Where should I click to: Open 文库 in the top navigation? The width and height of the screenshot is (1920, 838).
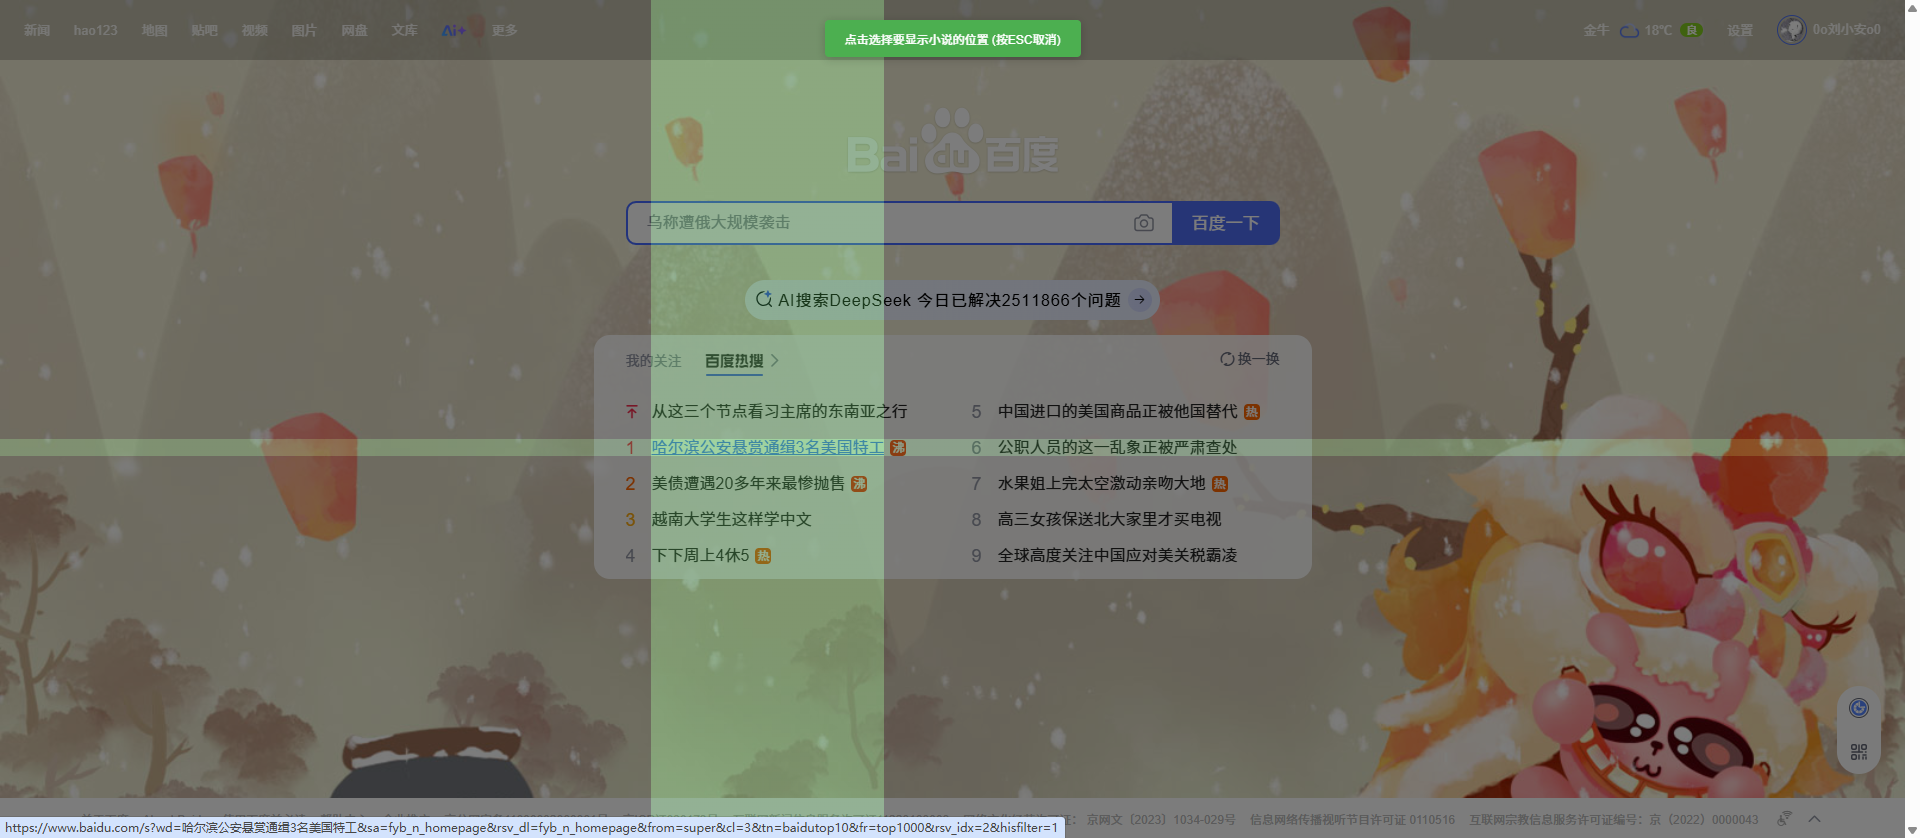click(404, 30)
